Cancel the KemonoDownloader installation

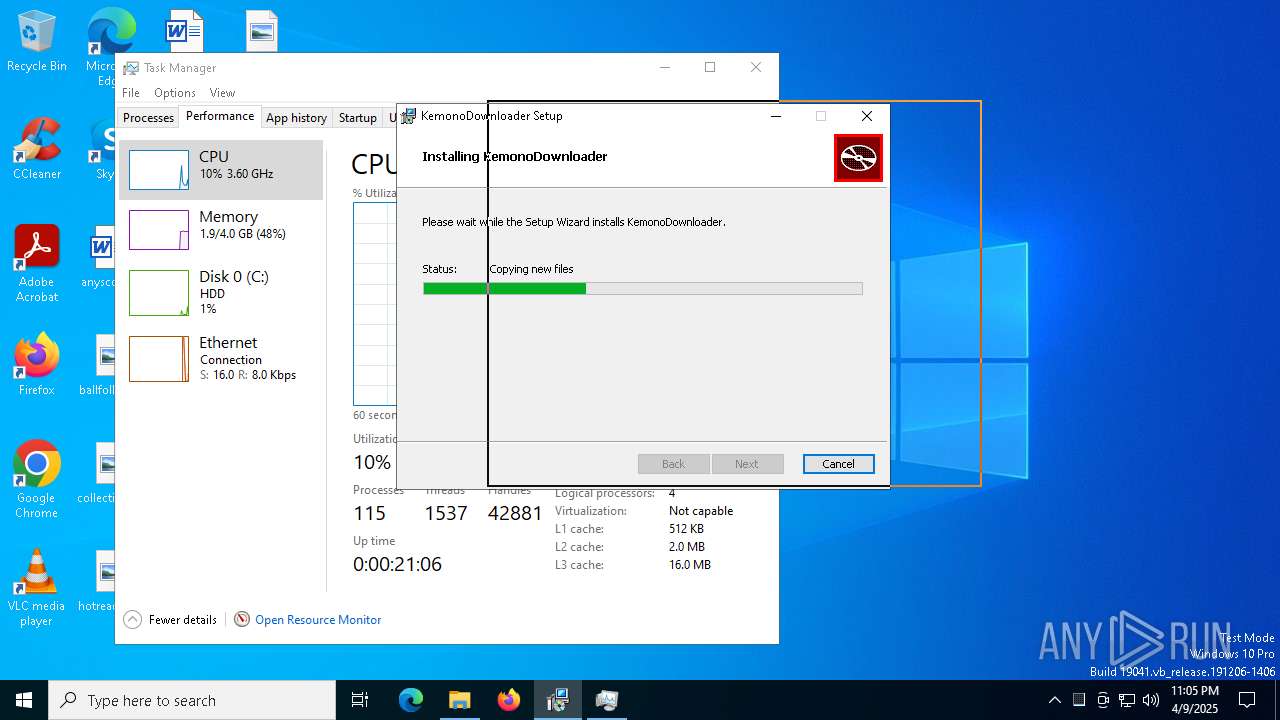click(x=838, y=464)
